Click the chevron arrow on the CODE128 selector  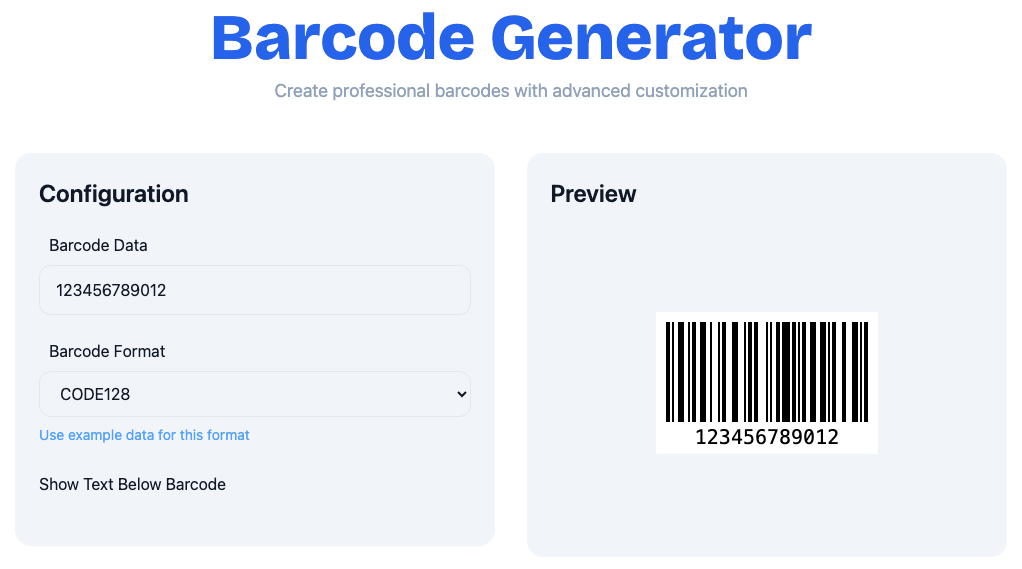click(461, 394)
